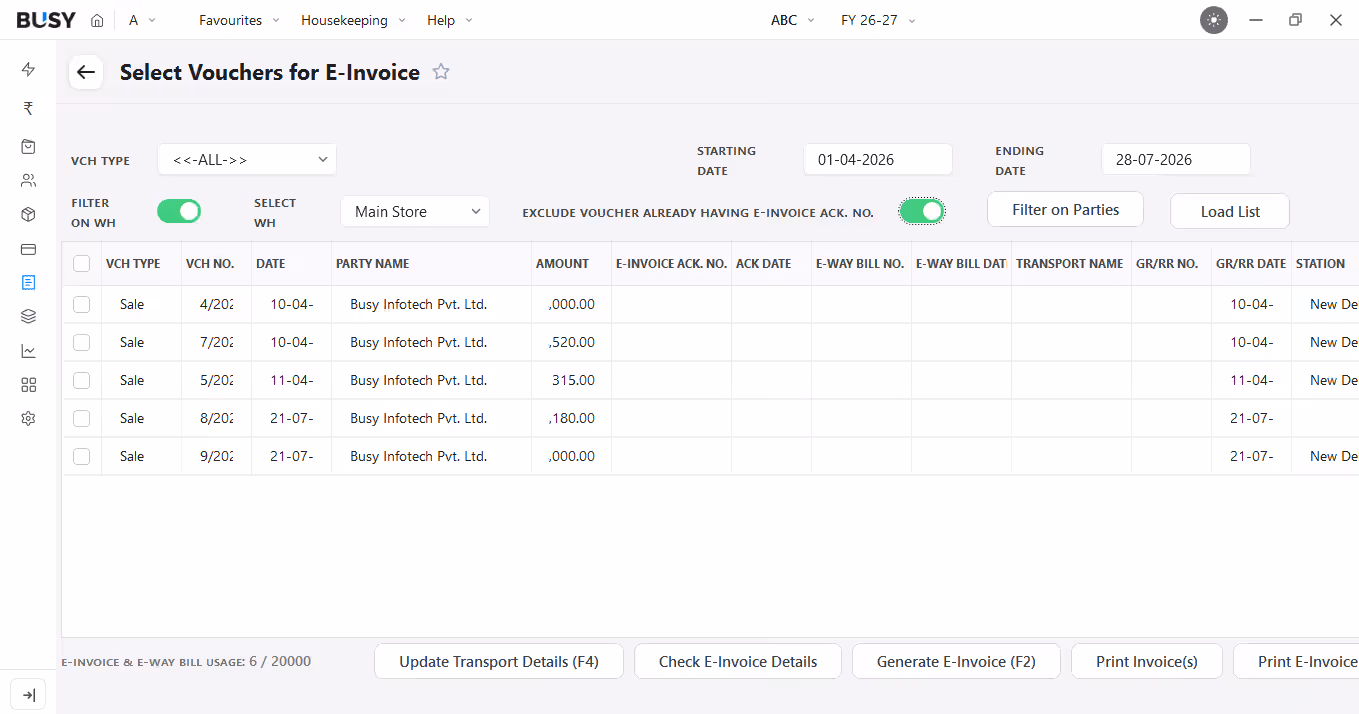Open the stacked layers sidebar icon
This screenshot has height=714, width=1359.
click(x=28, y=317)
